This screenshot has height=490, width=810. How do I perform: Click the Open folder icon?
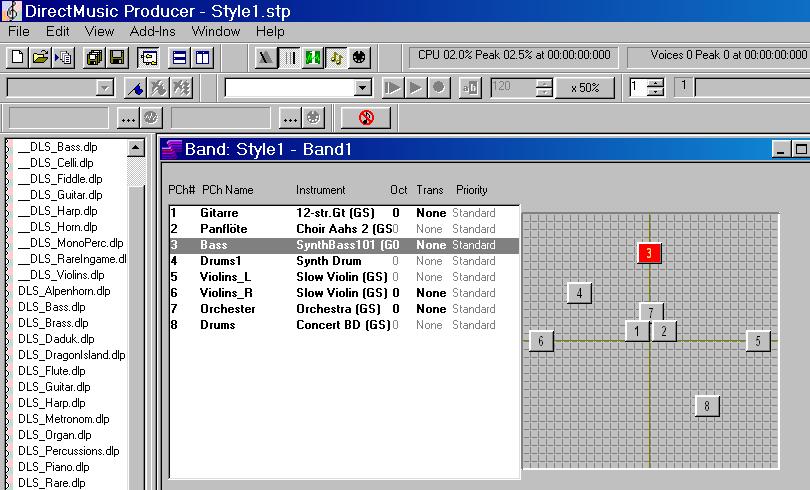pyautogui.click(x=40, y=58)
